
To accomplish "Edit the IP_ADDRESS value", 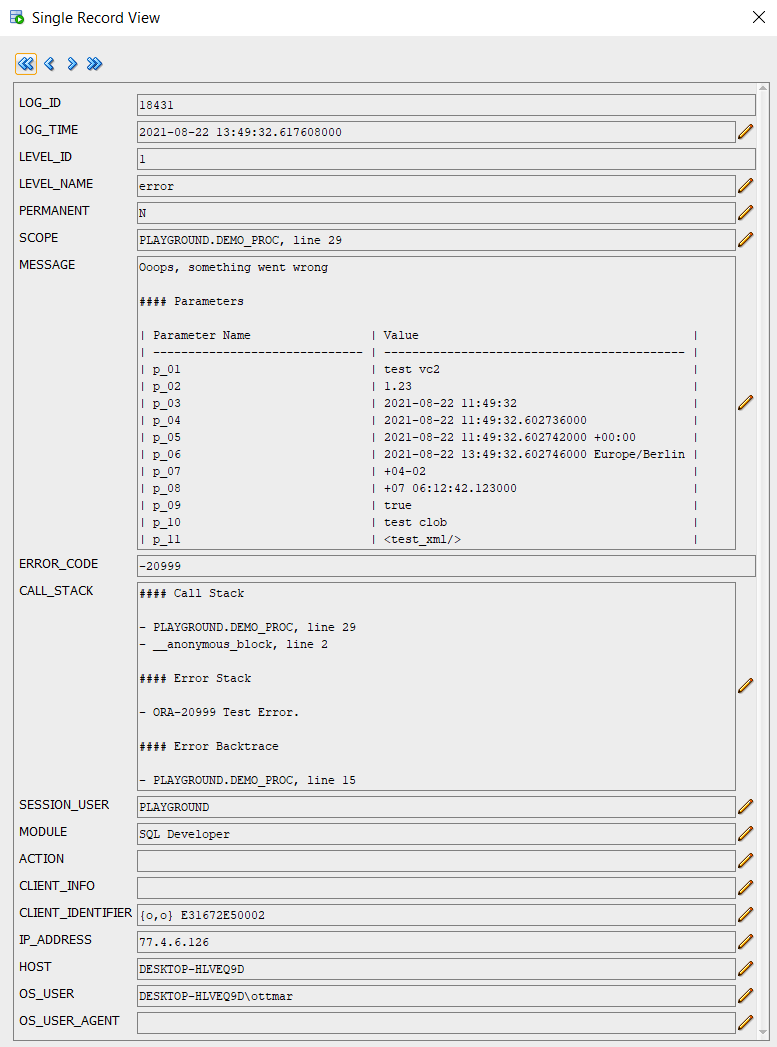I will [746, 941].
